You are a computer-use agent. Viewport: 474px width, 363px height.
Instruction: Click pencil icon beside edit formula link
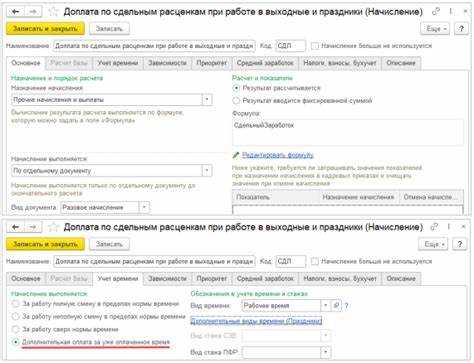pyautogui.click(x=236, y=155)
